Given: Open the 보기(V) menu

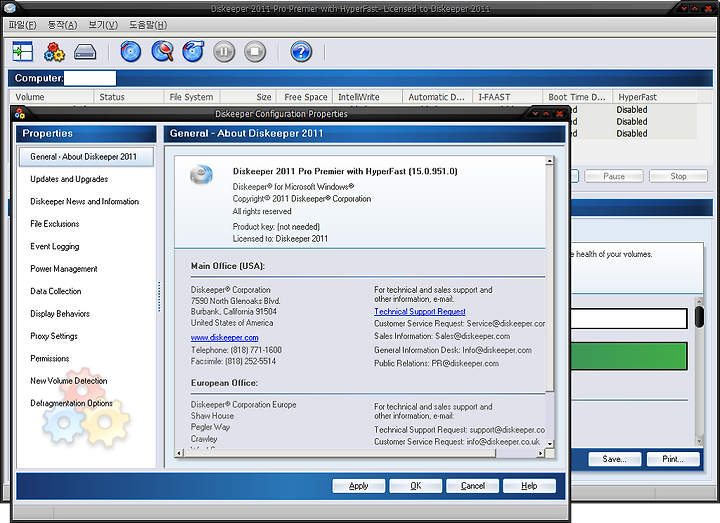Looking at the screenshot, I should tap(103, 25).
